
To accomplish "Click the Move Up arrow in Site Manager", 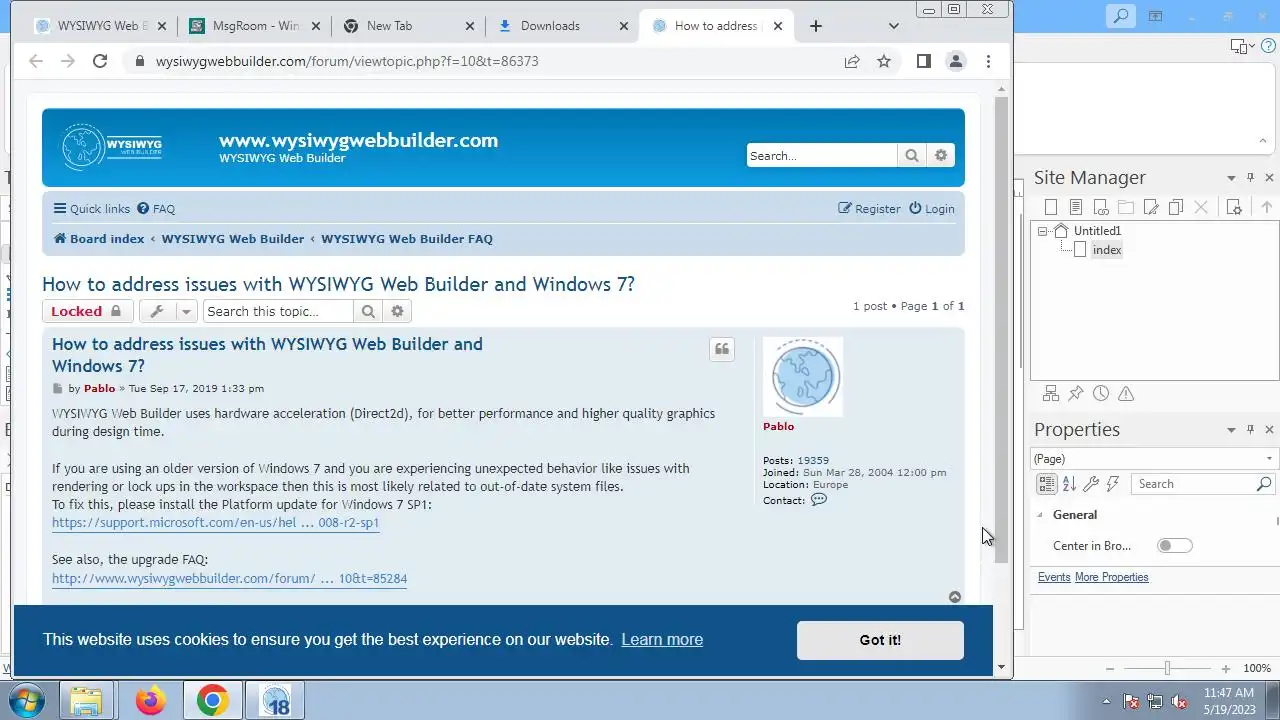I will [x=1266, y=207].
